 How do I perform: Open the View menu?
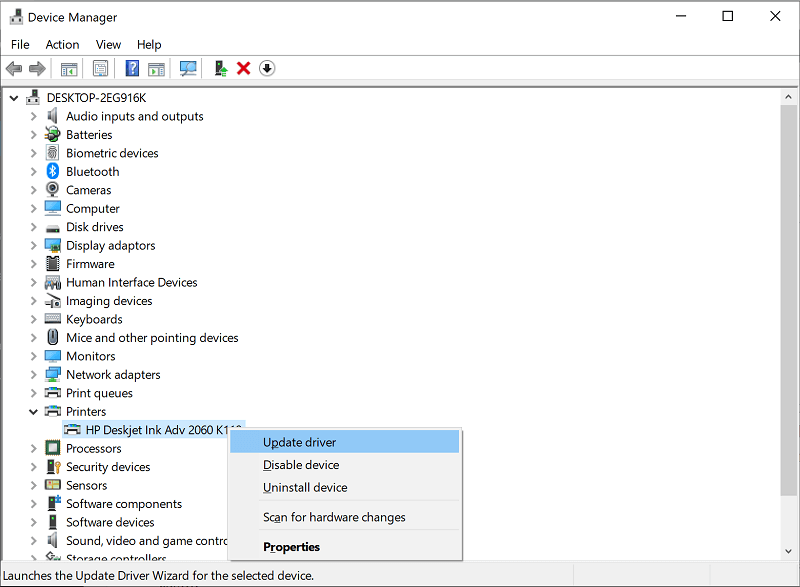tap(108, 44)
